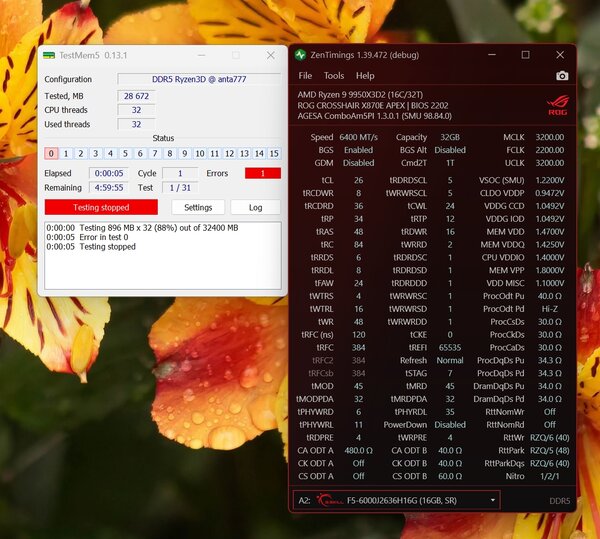Screen dimensions: 600x539
Task: Click the G.Skill logo in module selector
Action: point(329,500)
